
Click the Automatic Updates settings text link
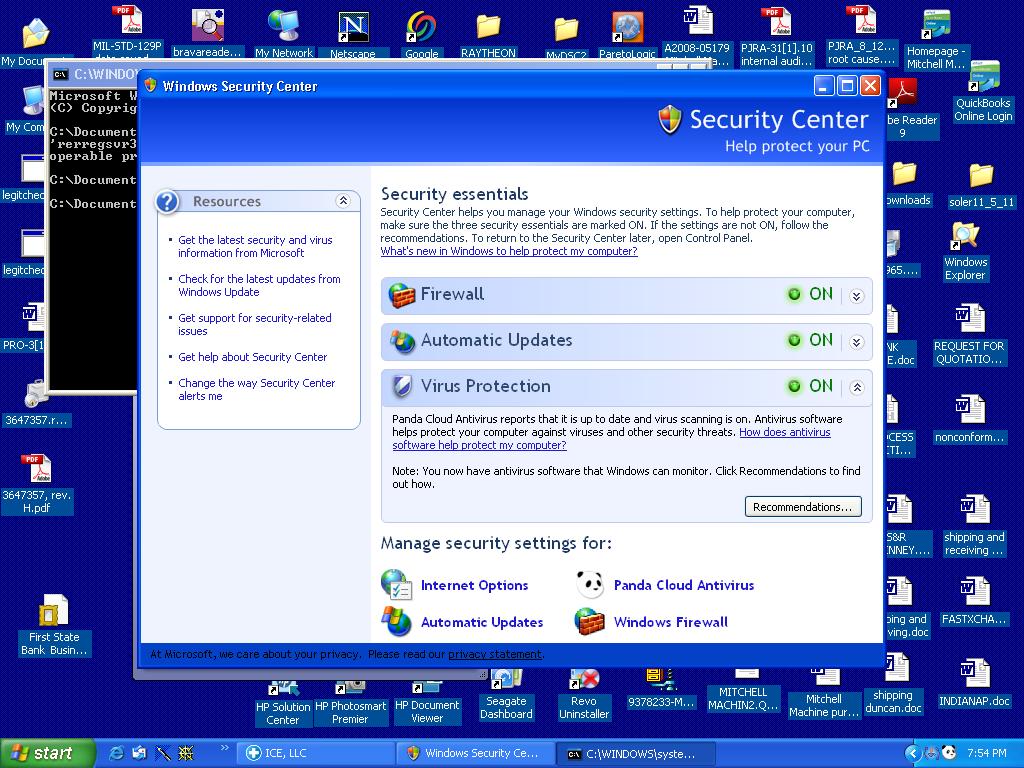tap(482, 622)
